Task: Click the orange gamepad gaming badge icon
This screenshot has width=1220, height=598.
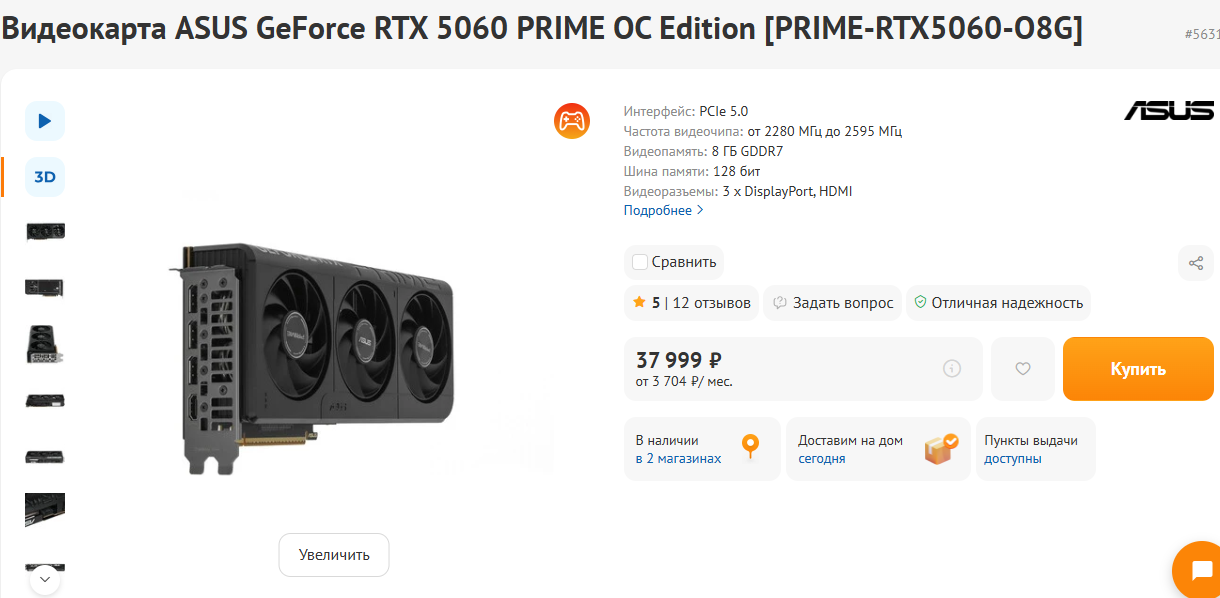Action: (x=572, y=121)
